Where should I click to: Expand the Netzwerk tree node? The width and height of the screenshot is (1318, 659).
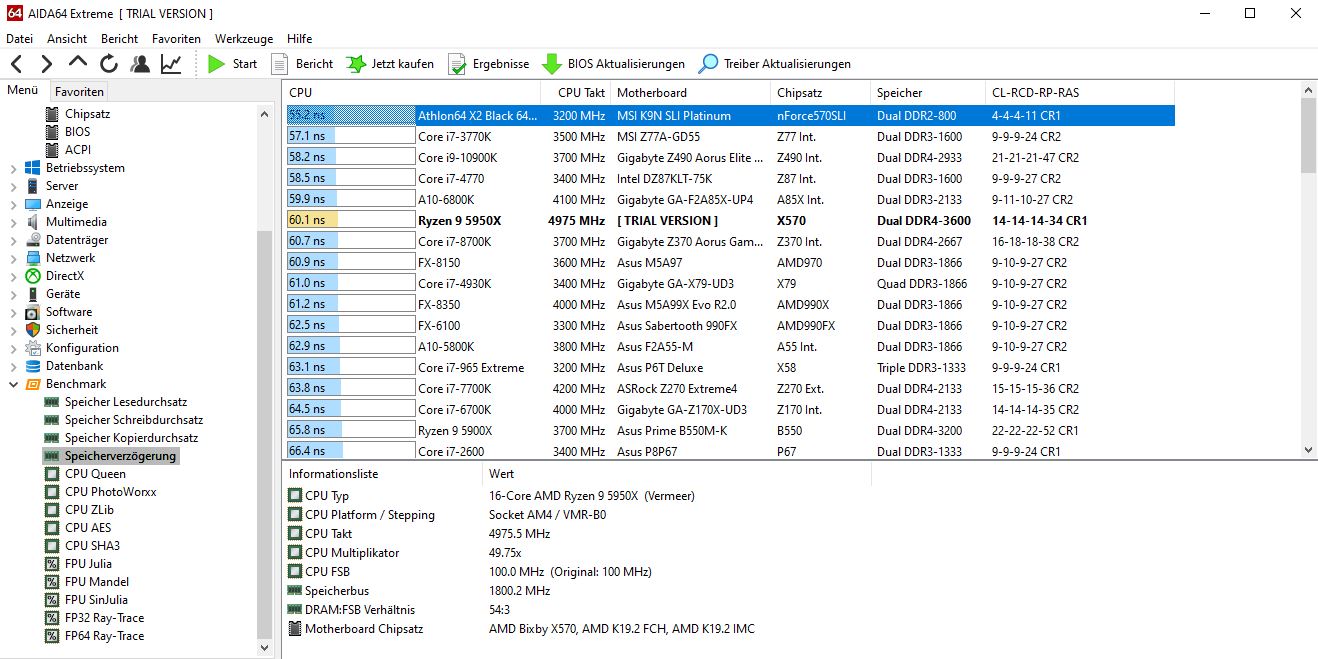tap(13, 258)
